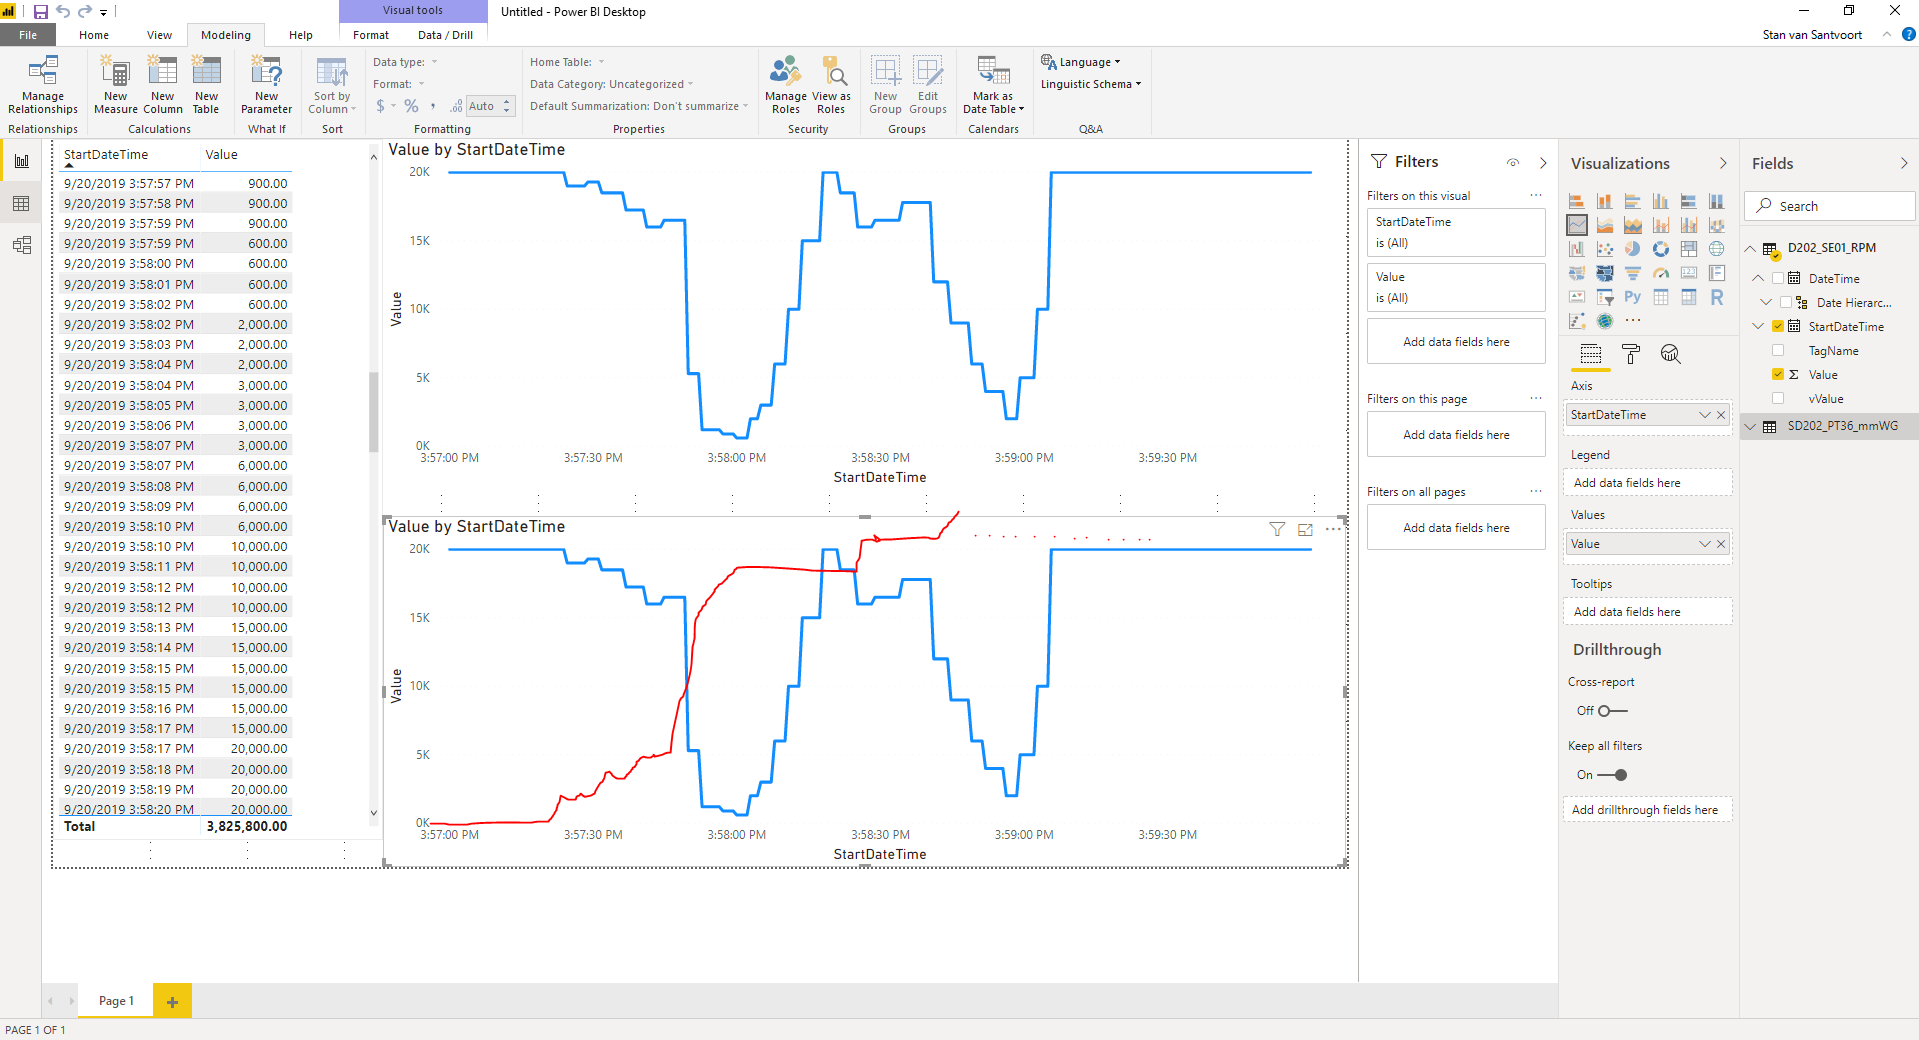Switch to the Home ribbon tab
1919x1040 pixels.
click(94, 35)
